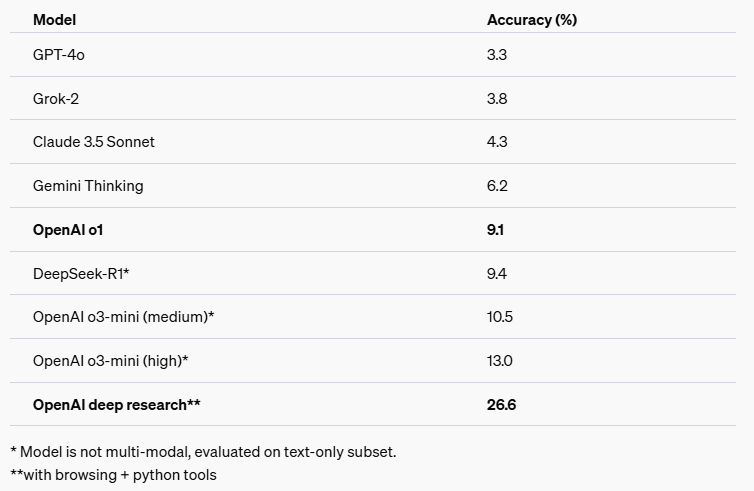Select the bold 26.6 accuracy value
754x491 pixels.
point(501,405)
